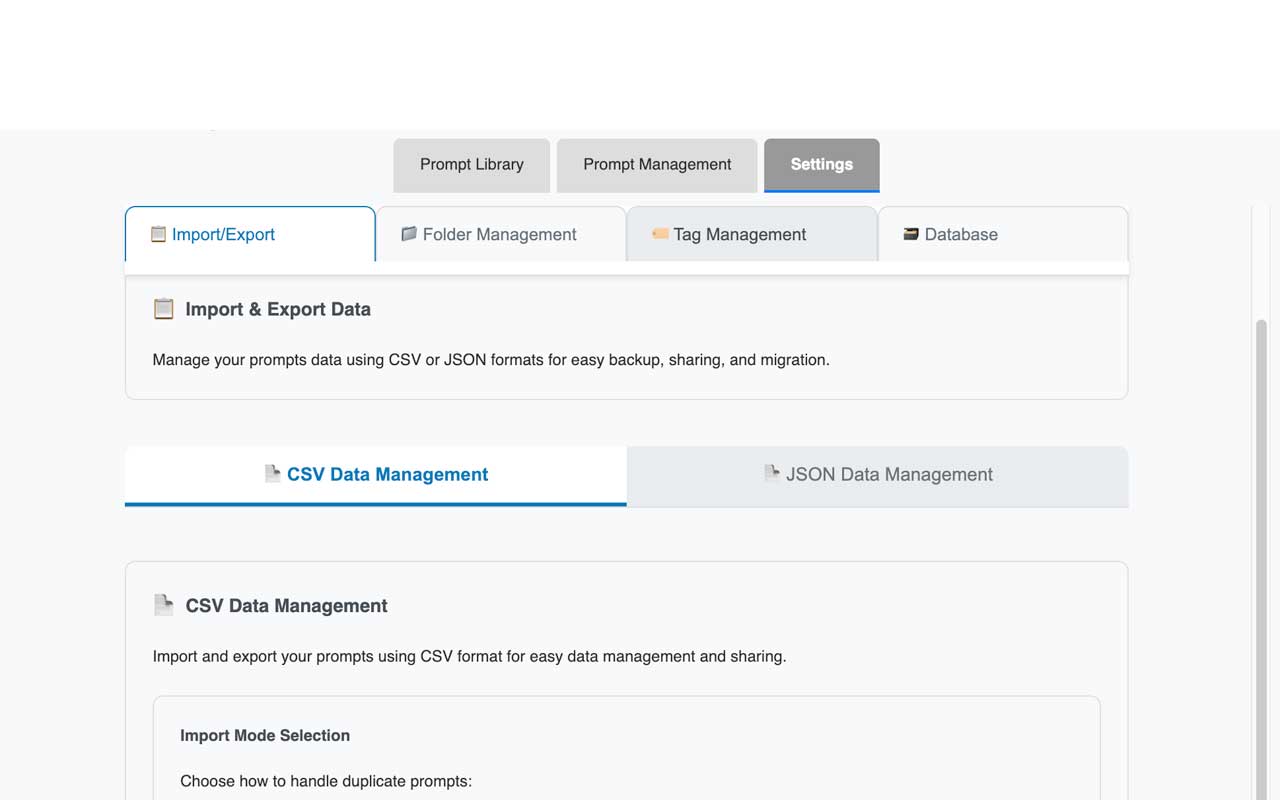Screen dimensions: 1280x800
Task: Open the Prompt Library tab
Action: click(x=471, y=165)
